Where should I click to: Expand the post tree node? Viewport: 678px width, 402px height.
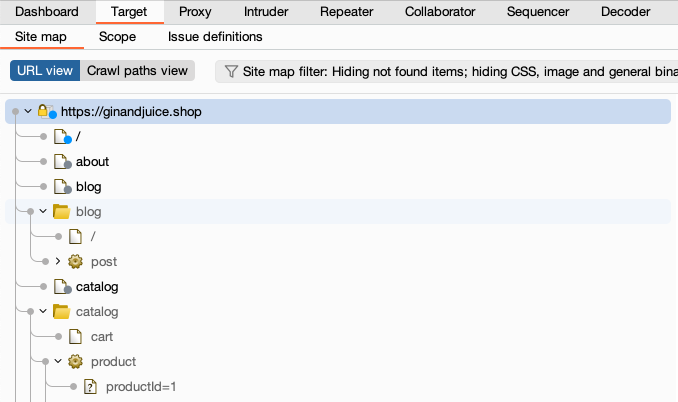58,261
